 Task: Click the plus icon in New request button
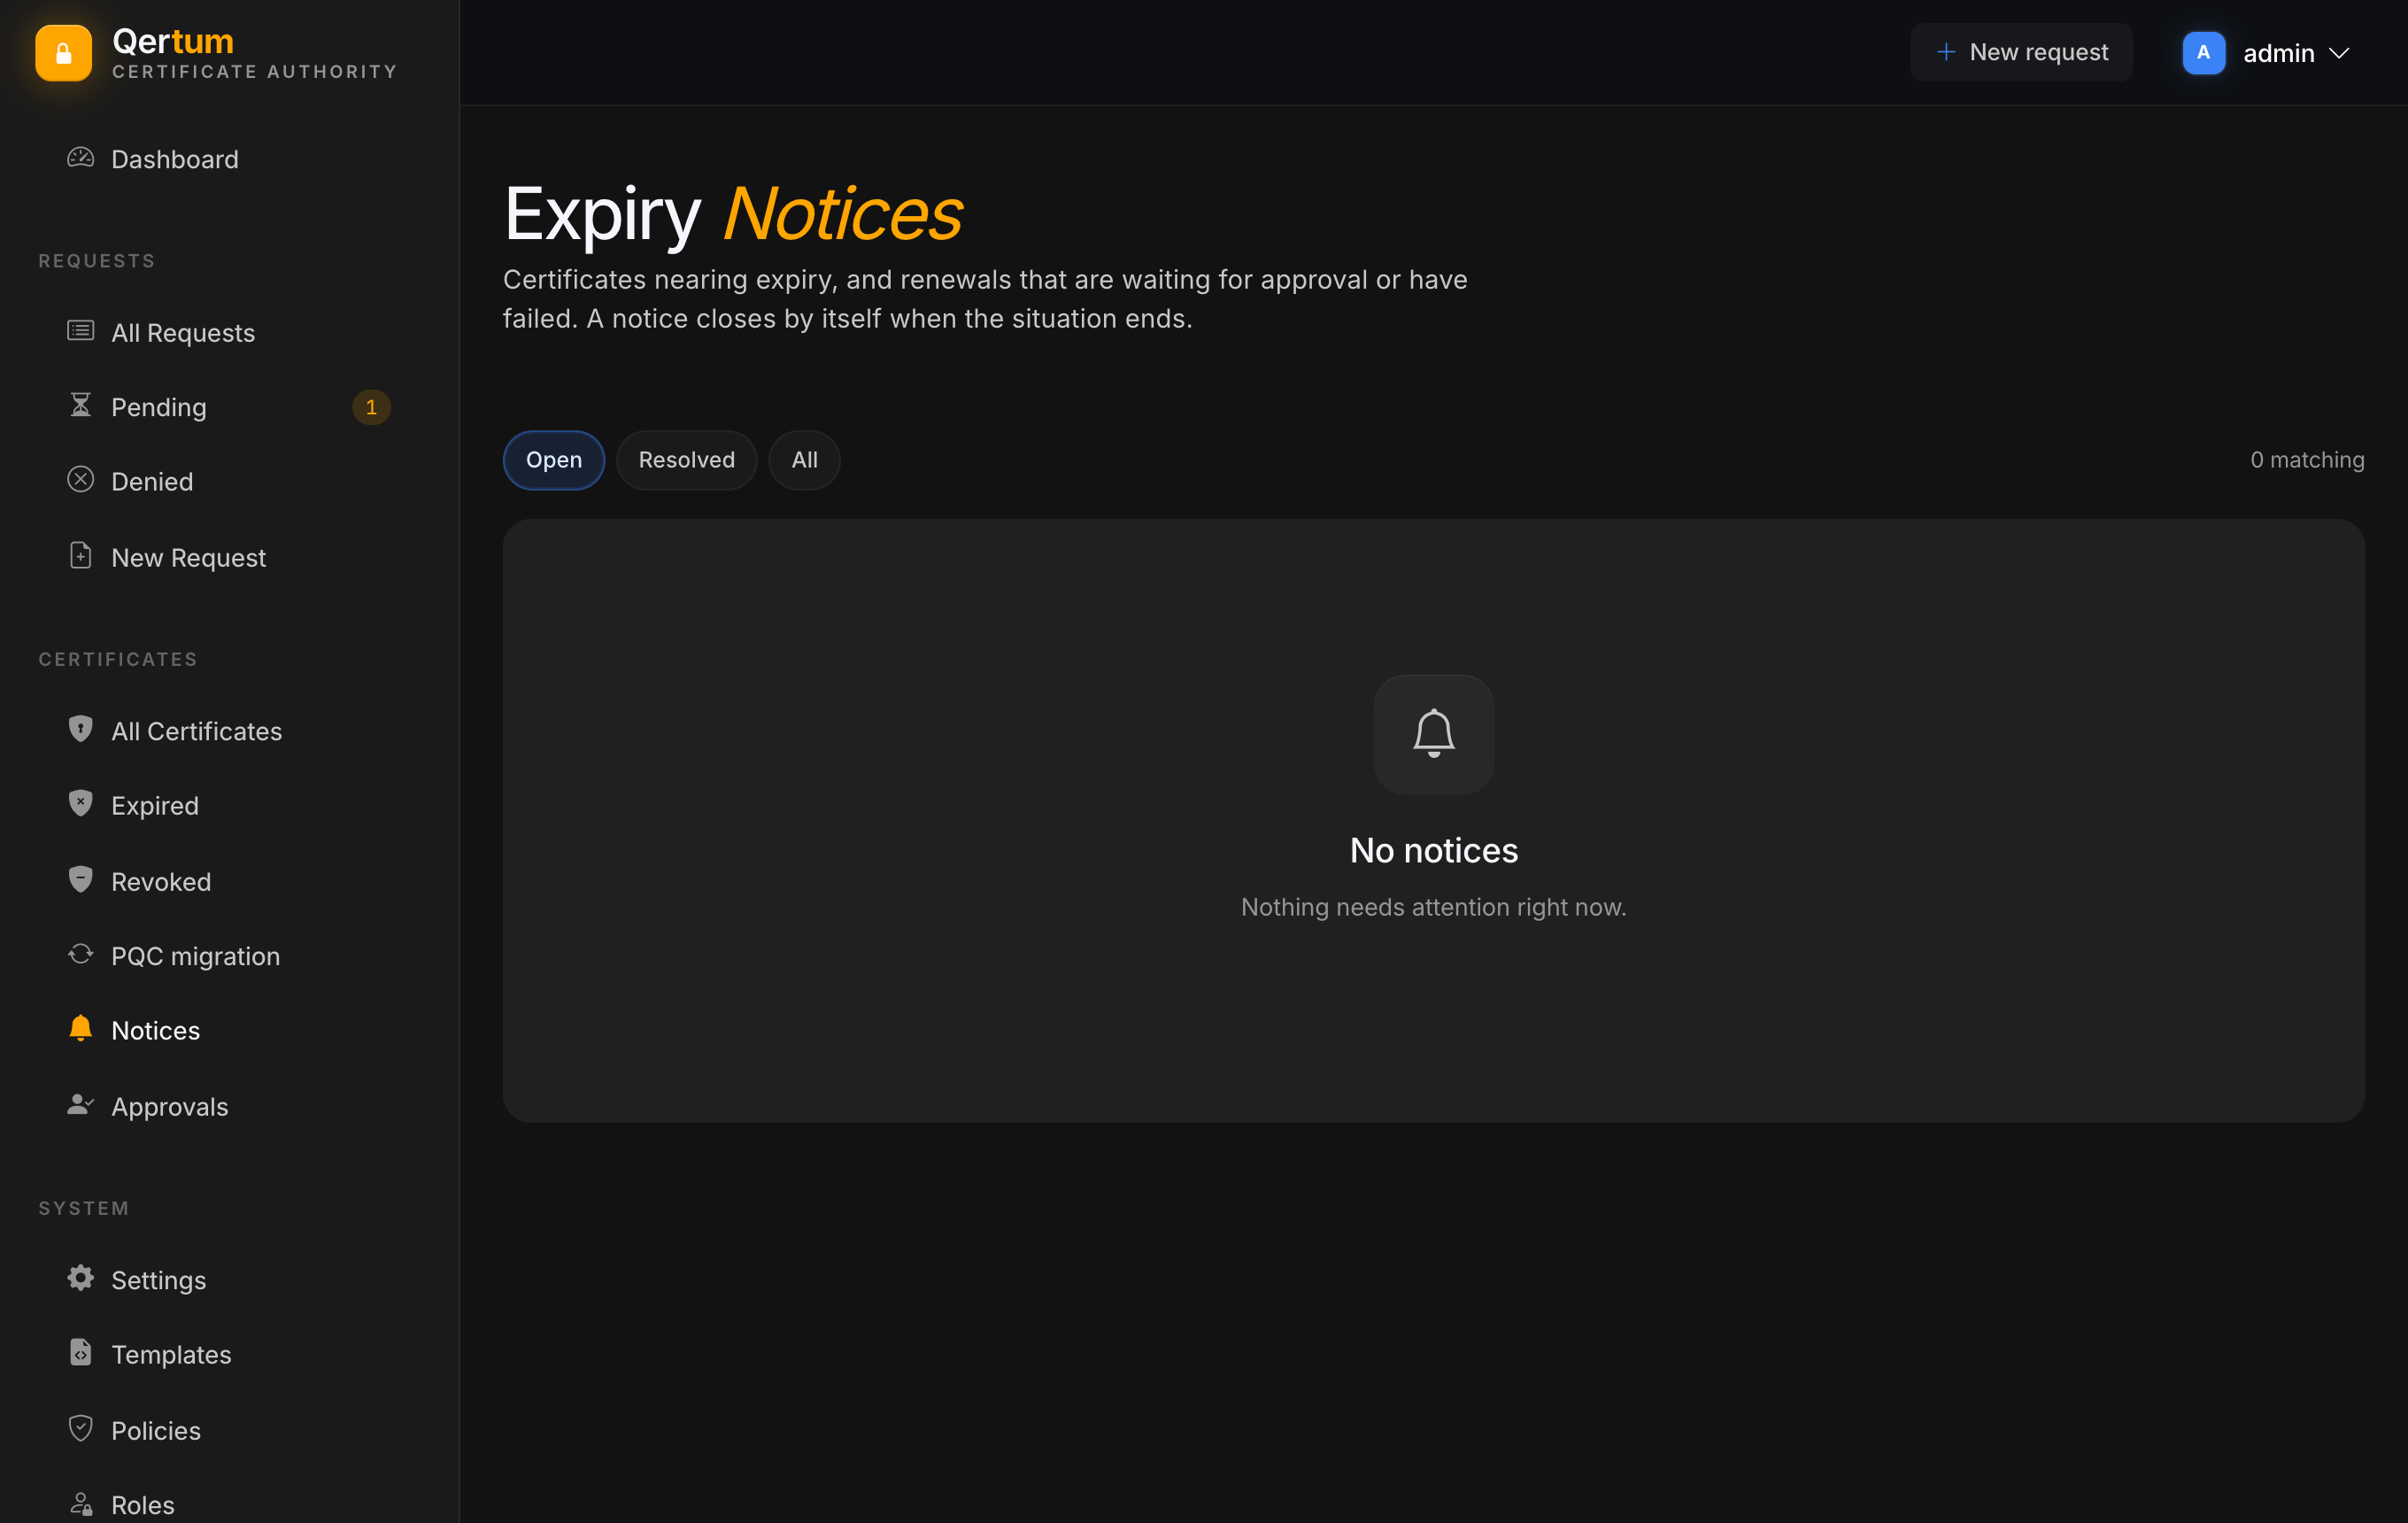(1945, 52)
